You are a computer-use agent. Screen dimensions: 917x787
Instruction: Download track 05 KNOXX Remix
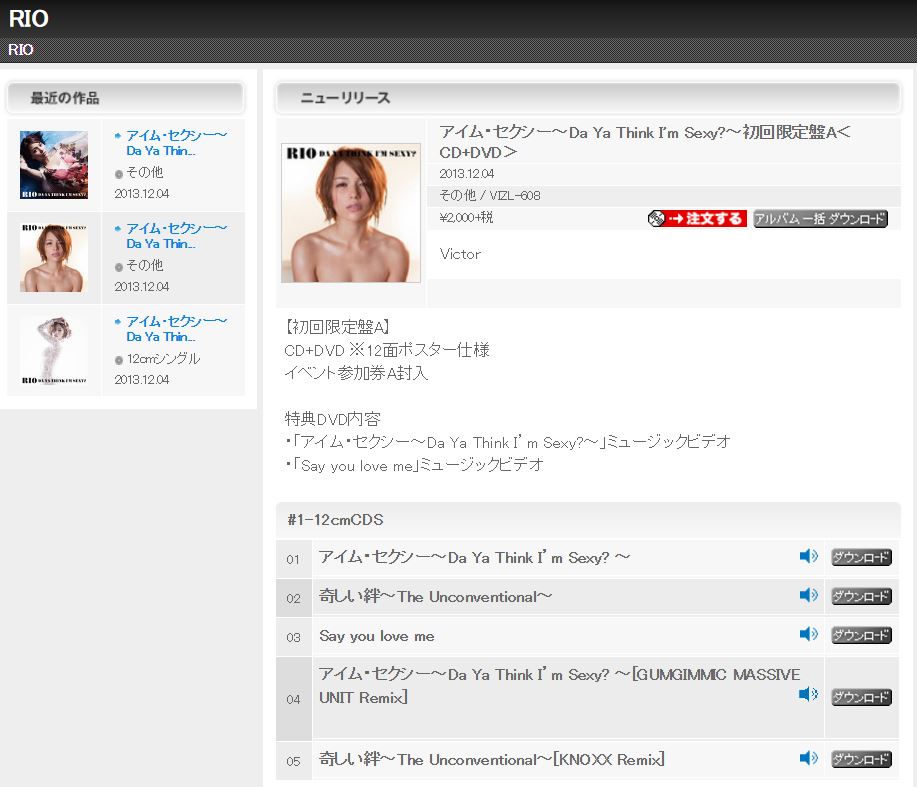(861, 760)
